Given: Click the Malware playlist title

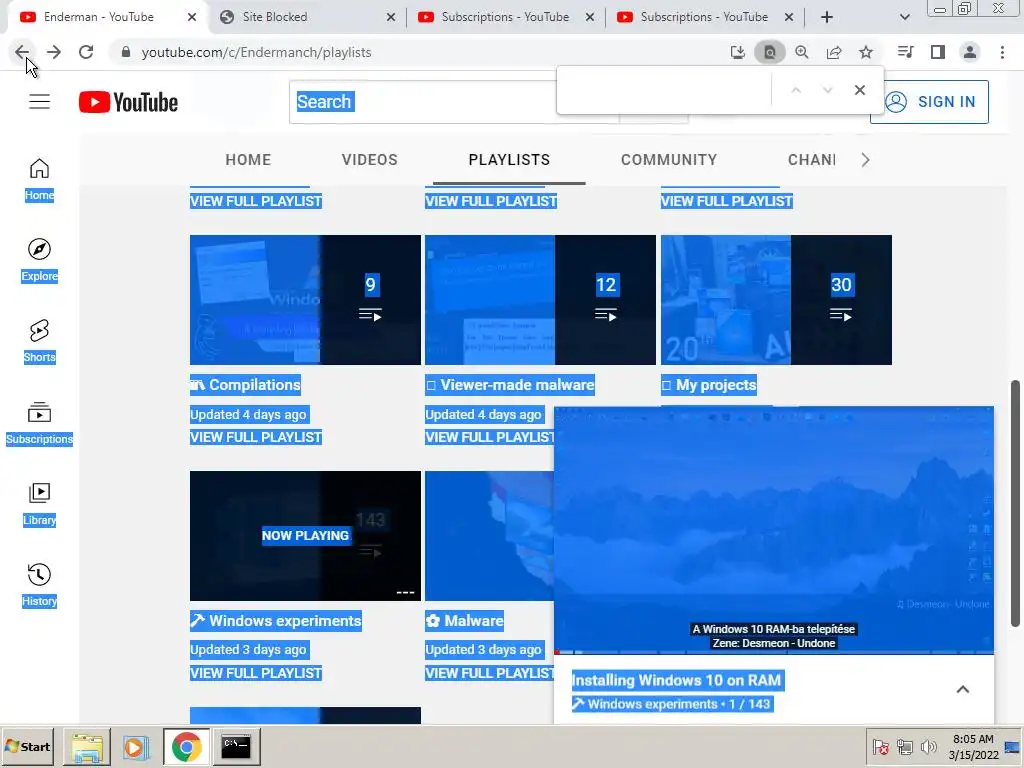Looking at the screenshot, I should [x=464, y=620].
